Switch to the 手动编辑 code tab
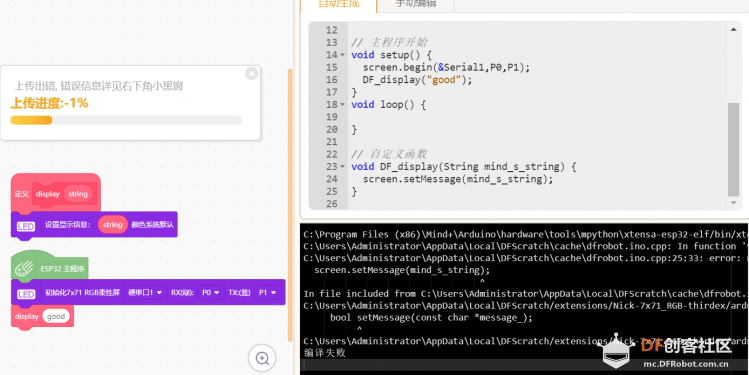Image resolution: width=749 pixels, height=375 pixels. point(416,4)
